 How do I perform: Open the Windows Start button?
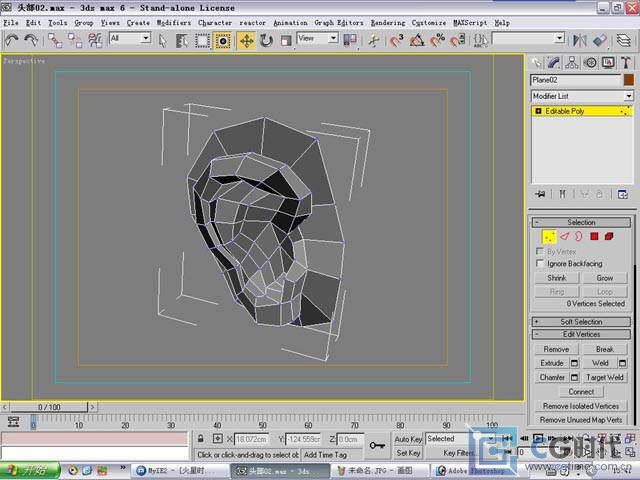tap(30, 471)
